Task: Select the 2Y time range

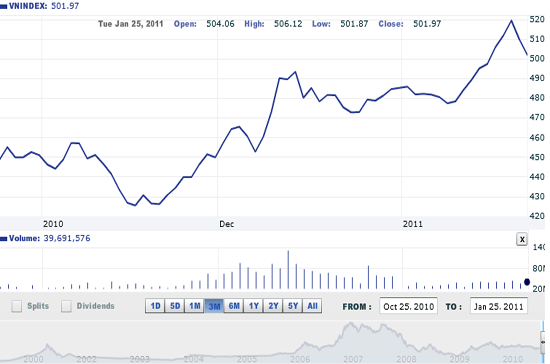Action: click(x=273, y=306)
